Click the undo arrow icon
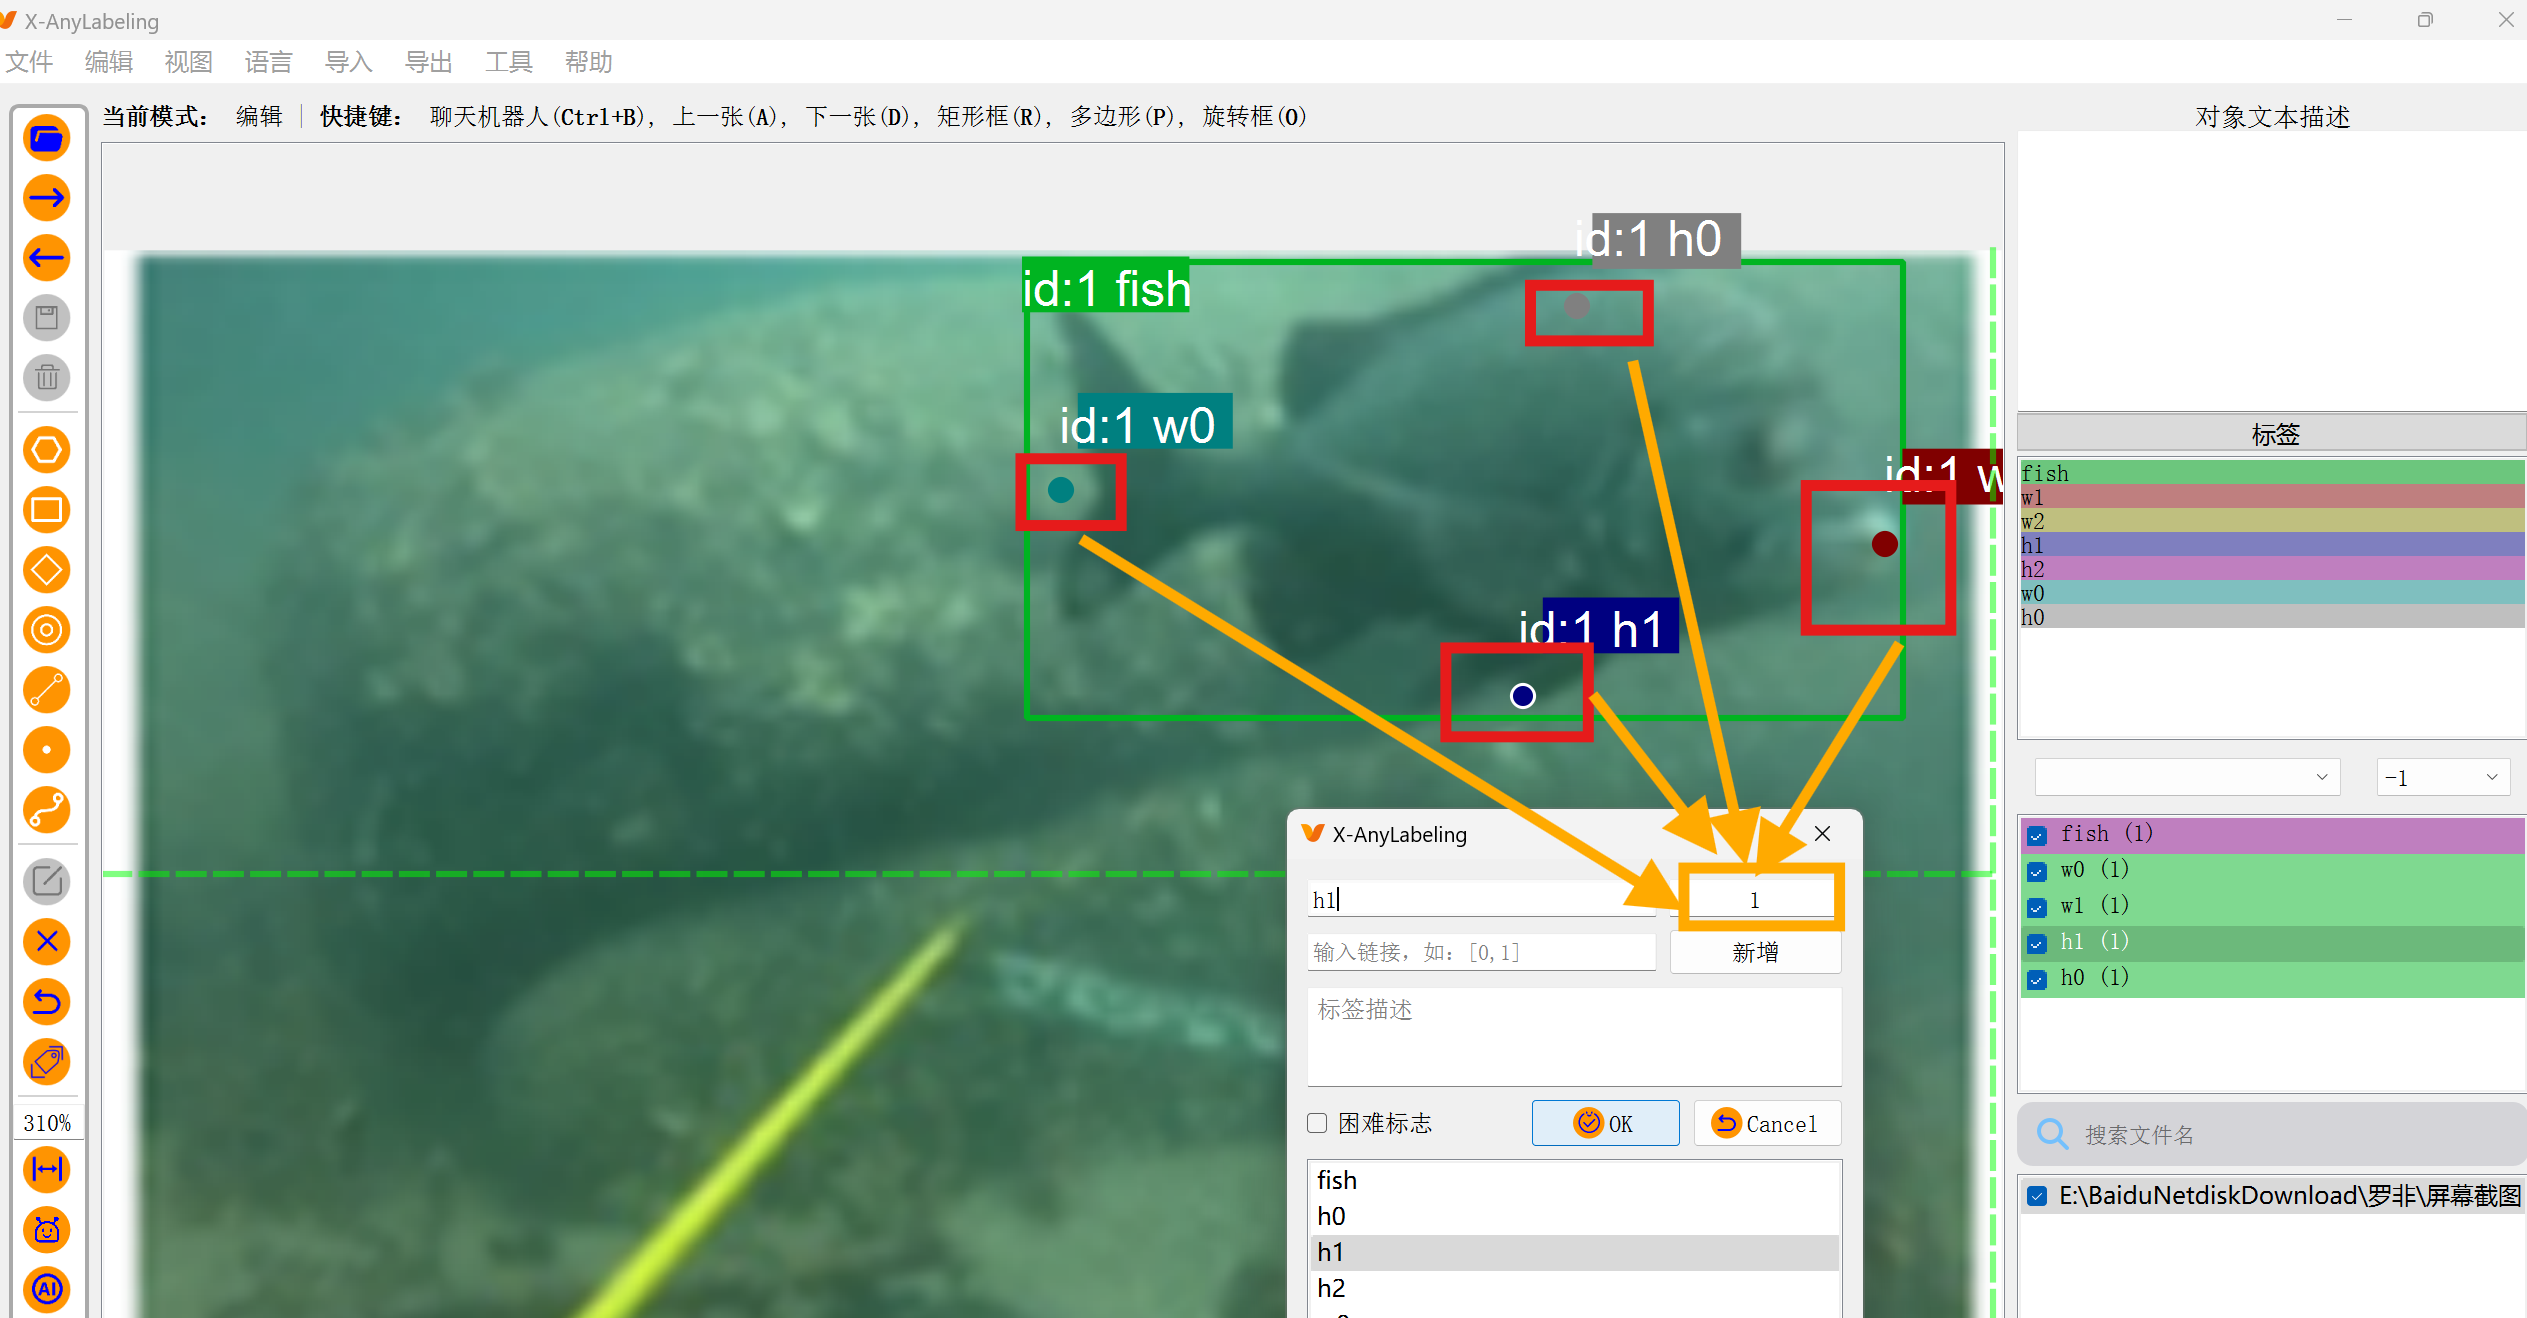 46,1002
